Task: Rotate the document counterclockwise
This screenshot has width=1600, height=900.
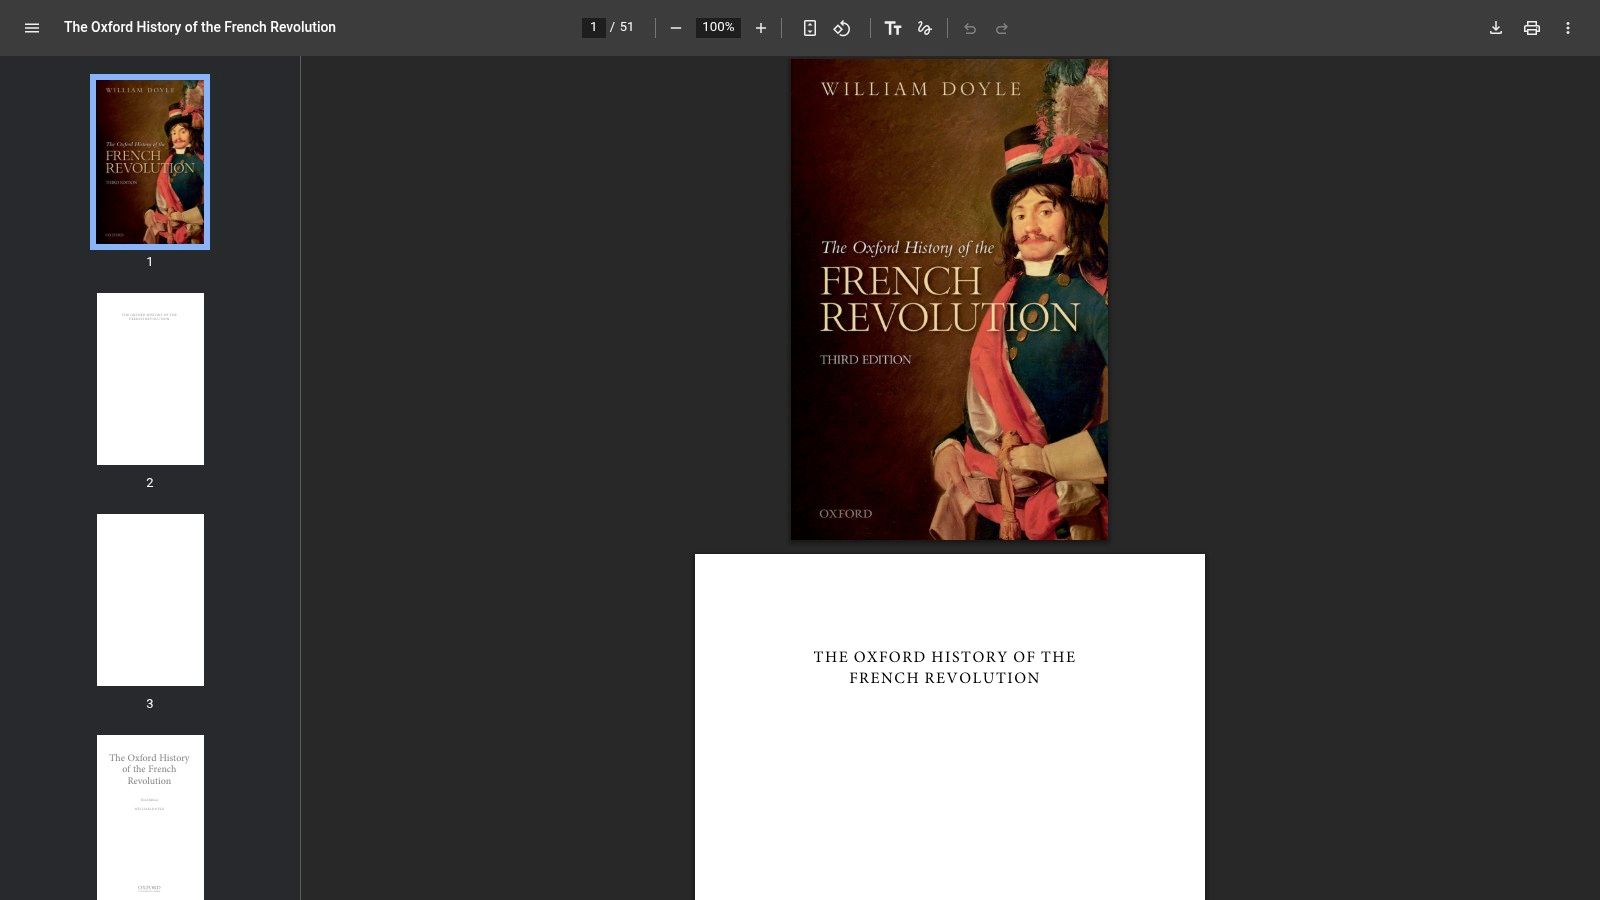Action: 842,28
